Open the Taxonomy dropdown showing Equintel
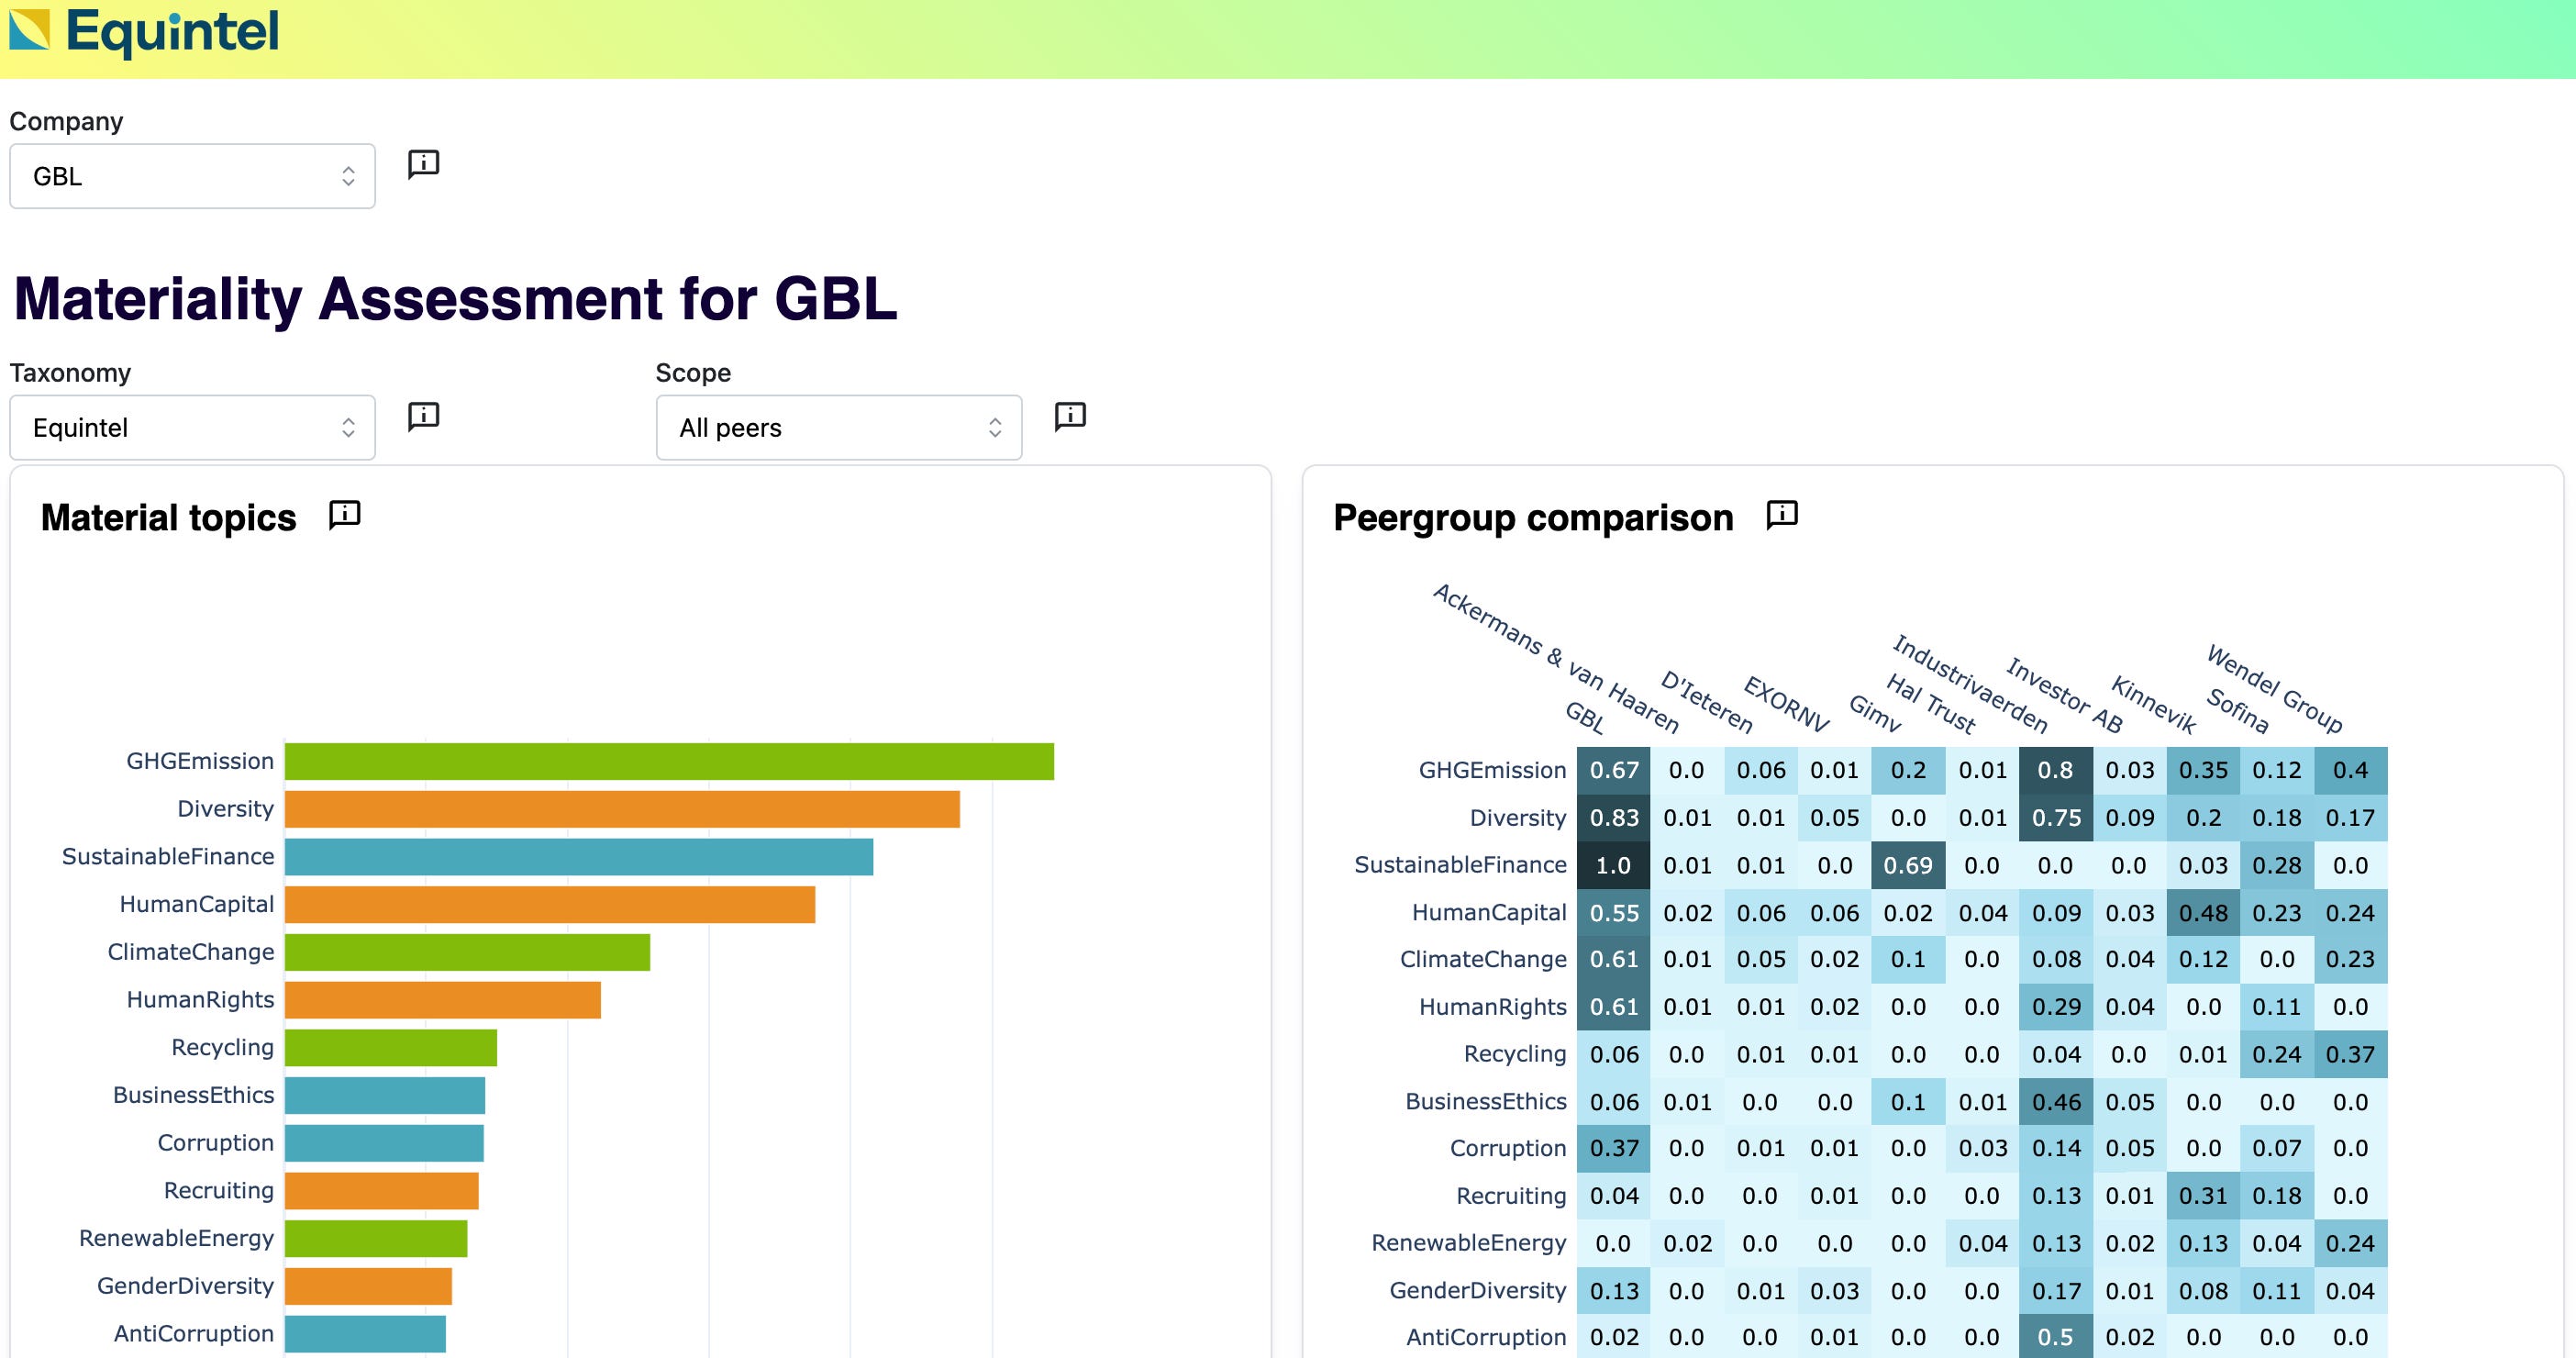 192,428
